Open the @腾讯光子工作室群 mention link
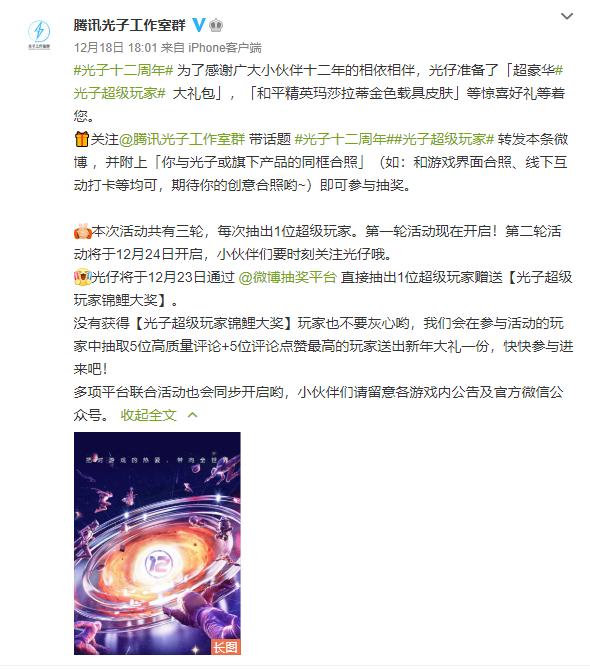590x669 pixels. [x=182, y=139]
